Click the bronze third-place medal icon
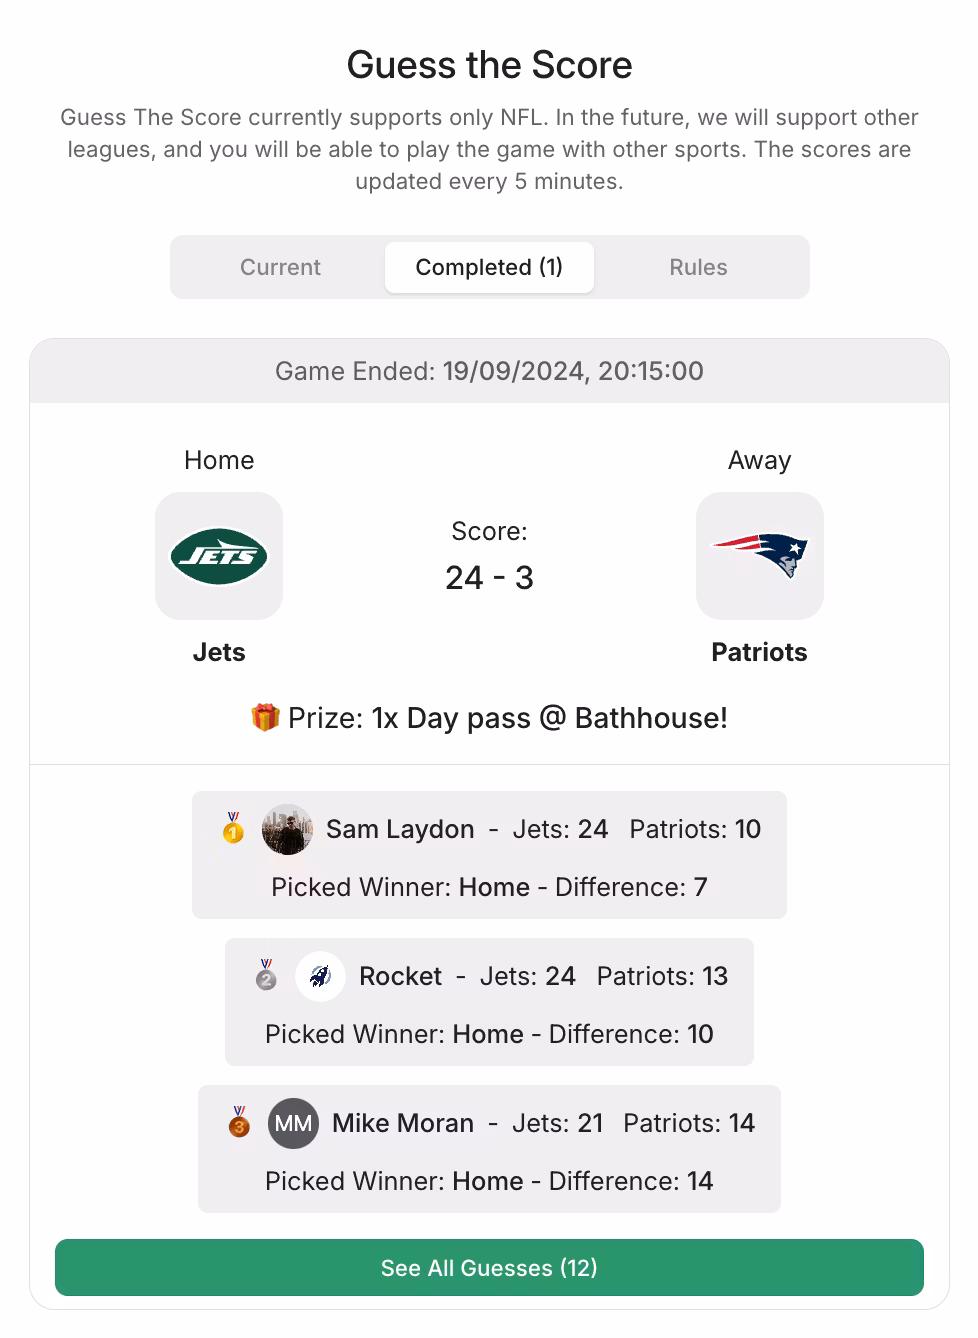The width and height of the screenshot is (978, 1338). coord(239,1122)
